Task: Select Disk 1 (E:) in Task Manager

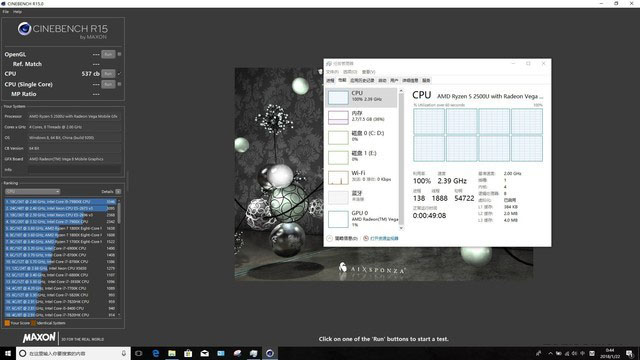Action: click(x=361, y=157)
